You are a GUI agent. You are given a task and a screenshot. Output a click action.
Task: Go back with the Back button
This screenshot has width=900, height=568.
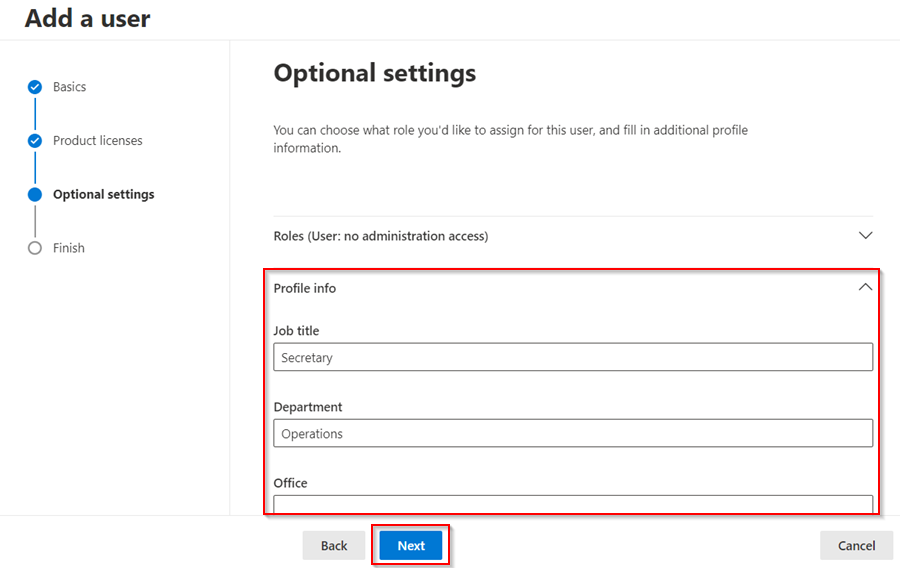(x=334, y=545)
